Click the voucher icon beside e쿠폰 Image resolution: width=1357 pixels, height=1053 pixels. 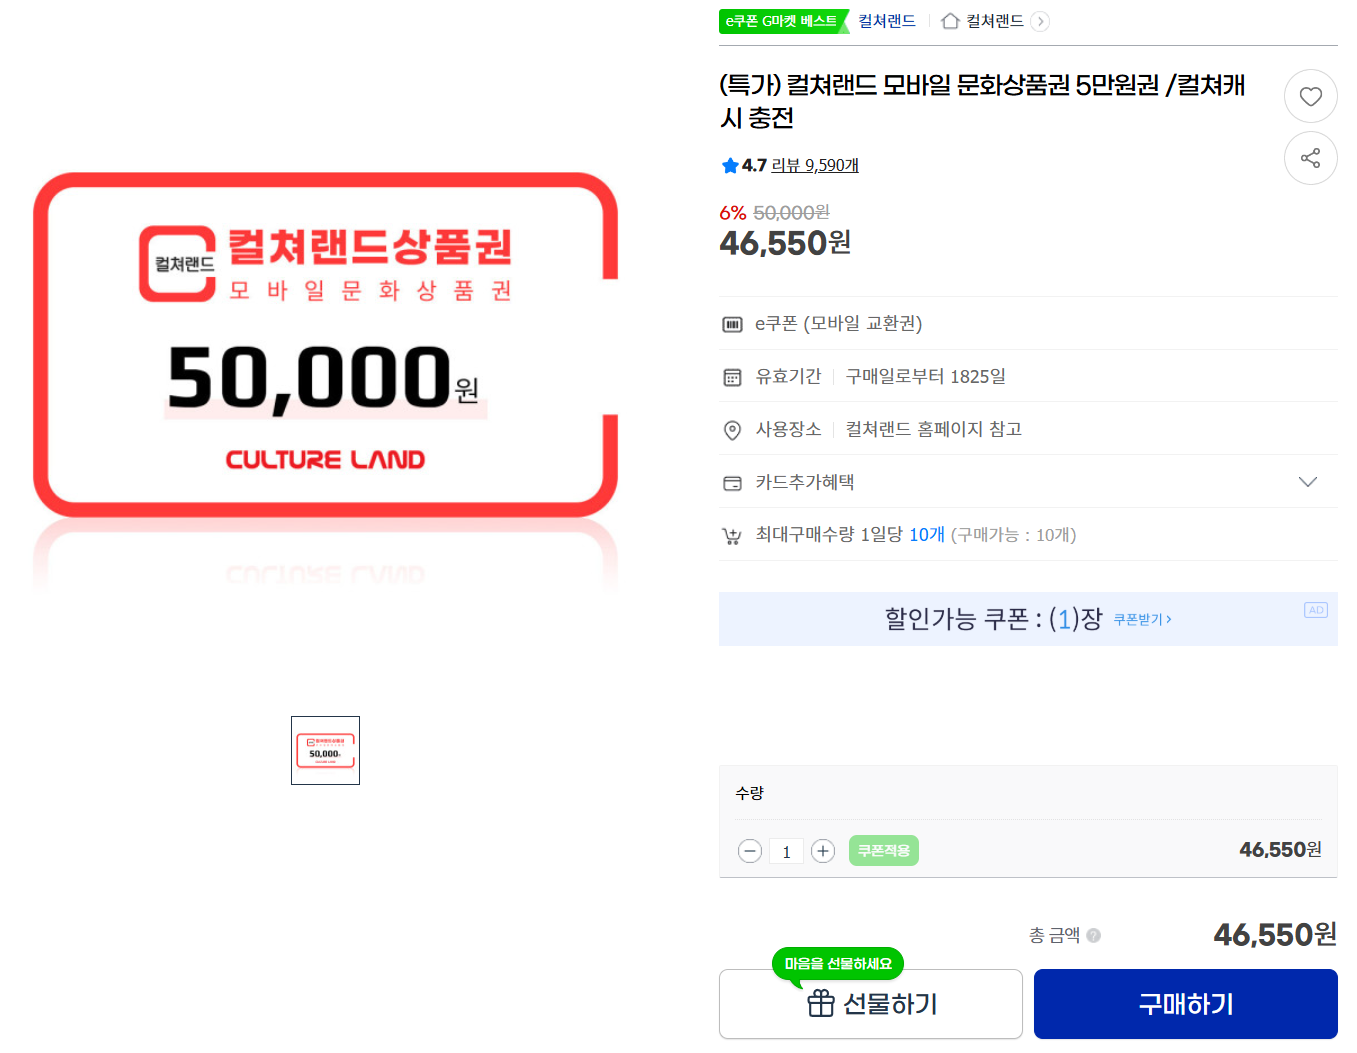click(x=731, y=323)
